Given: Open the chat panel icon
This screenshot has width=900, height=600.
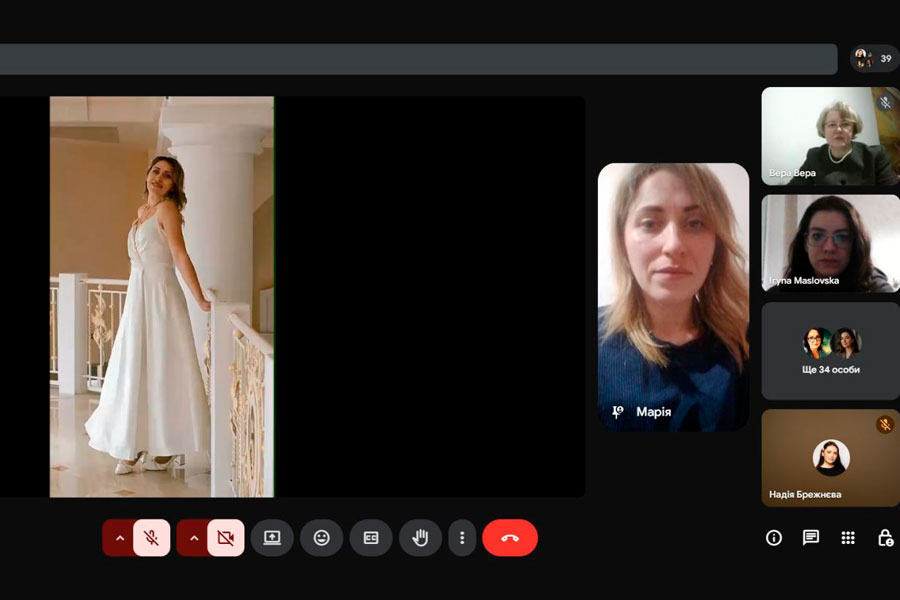Looking at the screenshot, I should (811, 538).
